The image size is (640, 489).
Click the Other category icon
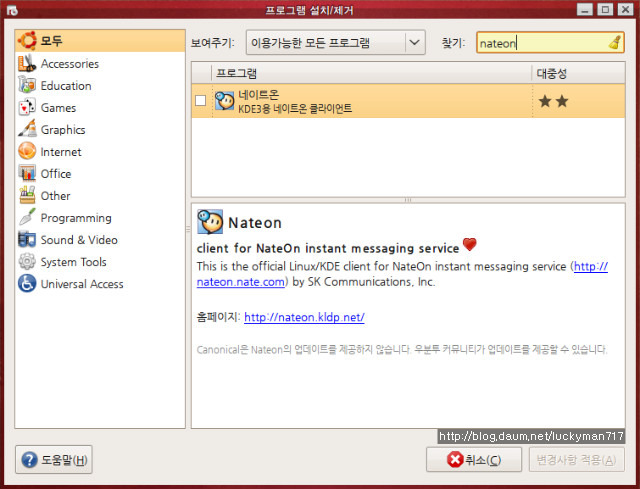(27, 196)
